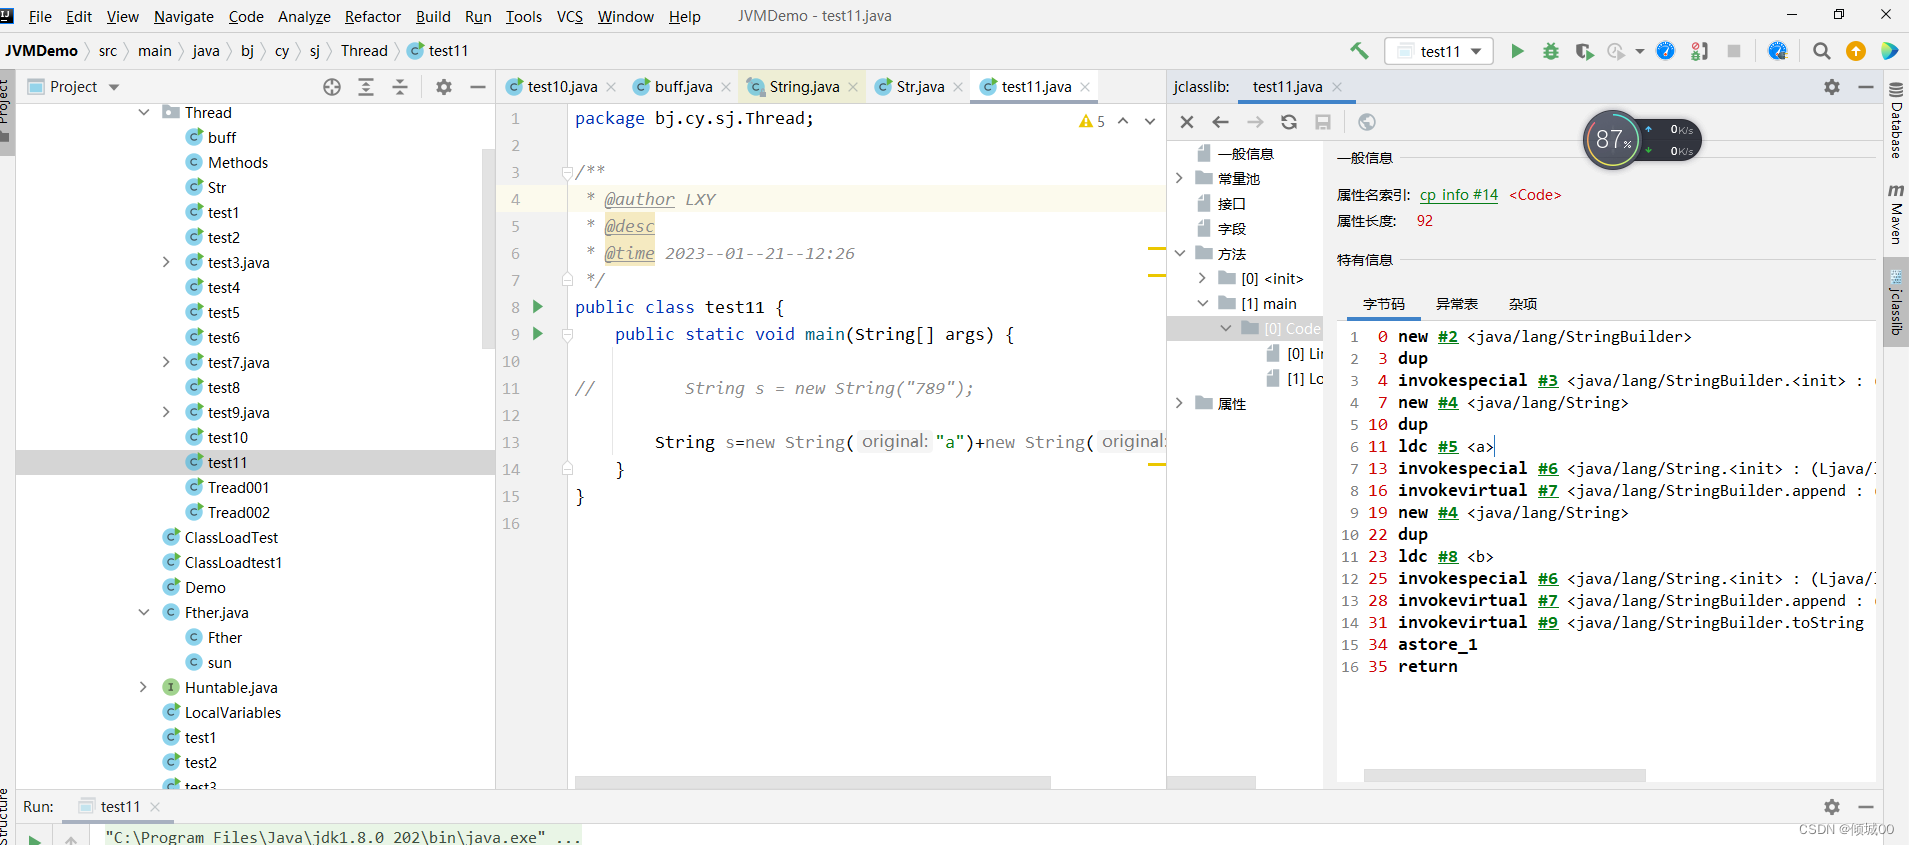Click the orange update arrow icon

(x=1856, y=51)
